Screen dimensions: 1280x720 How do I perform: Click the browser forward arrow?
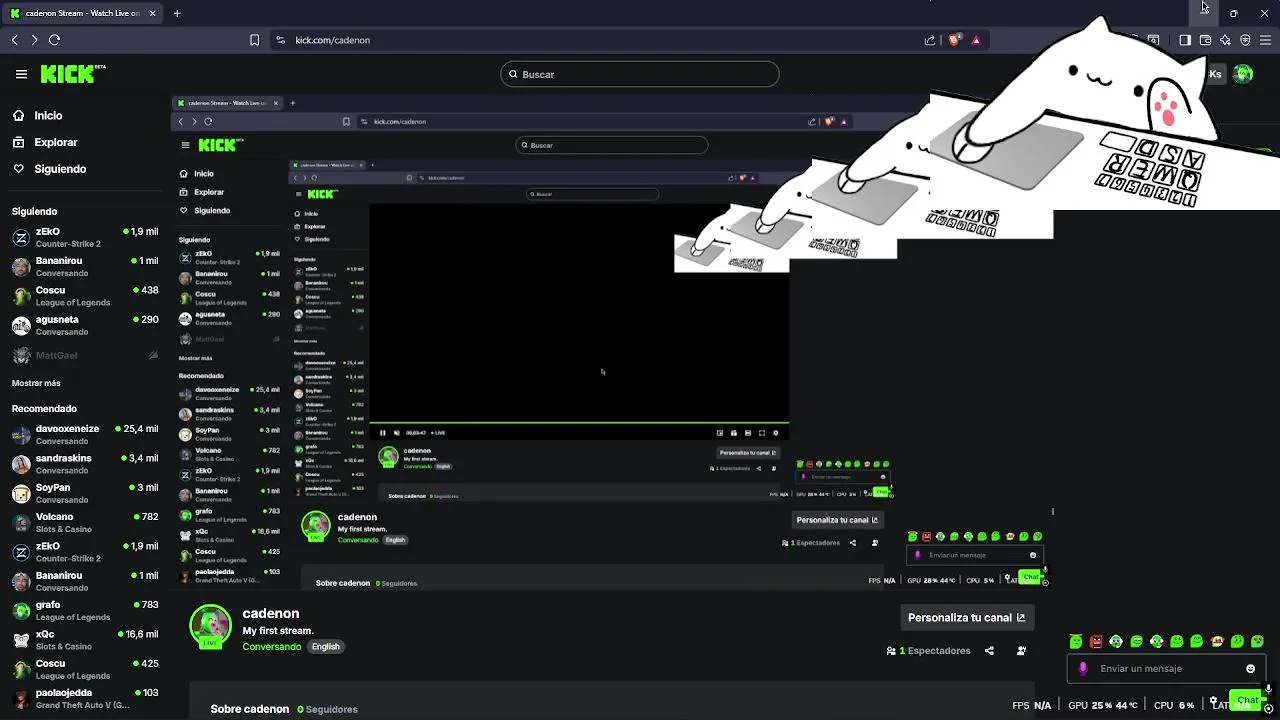pos(34,40)
